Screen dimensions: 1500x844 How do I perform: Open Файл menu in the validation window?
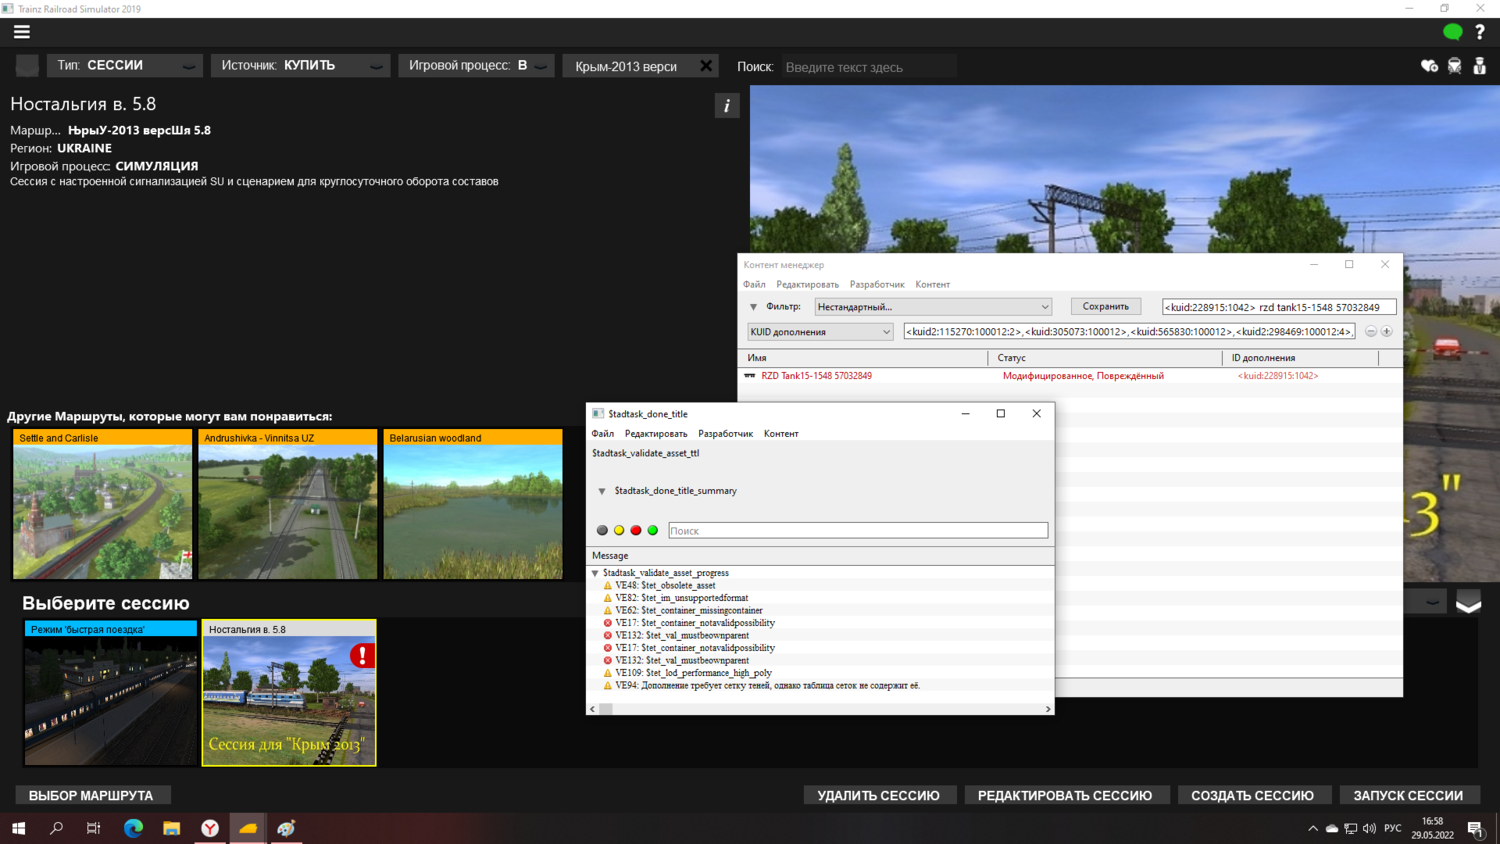[602, 434]
